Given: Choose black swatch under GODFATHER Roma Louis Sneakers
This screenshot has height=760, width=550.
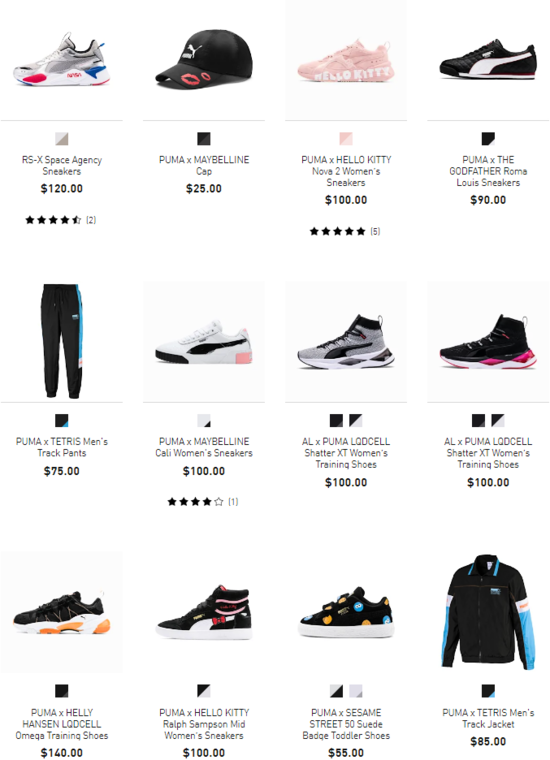Looking at the screenshot, I should click(488, 139).
